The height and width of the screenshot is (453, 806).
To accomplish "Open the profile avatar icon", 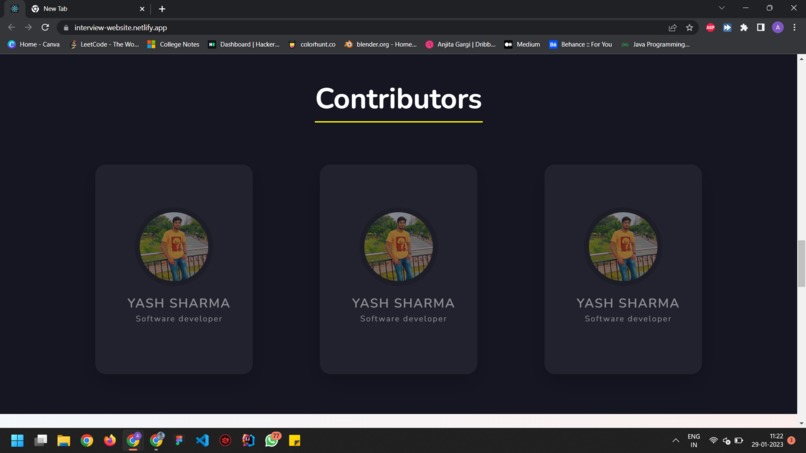I will [x=778, y=28].
